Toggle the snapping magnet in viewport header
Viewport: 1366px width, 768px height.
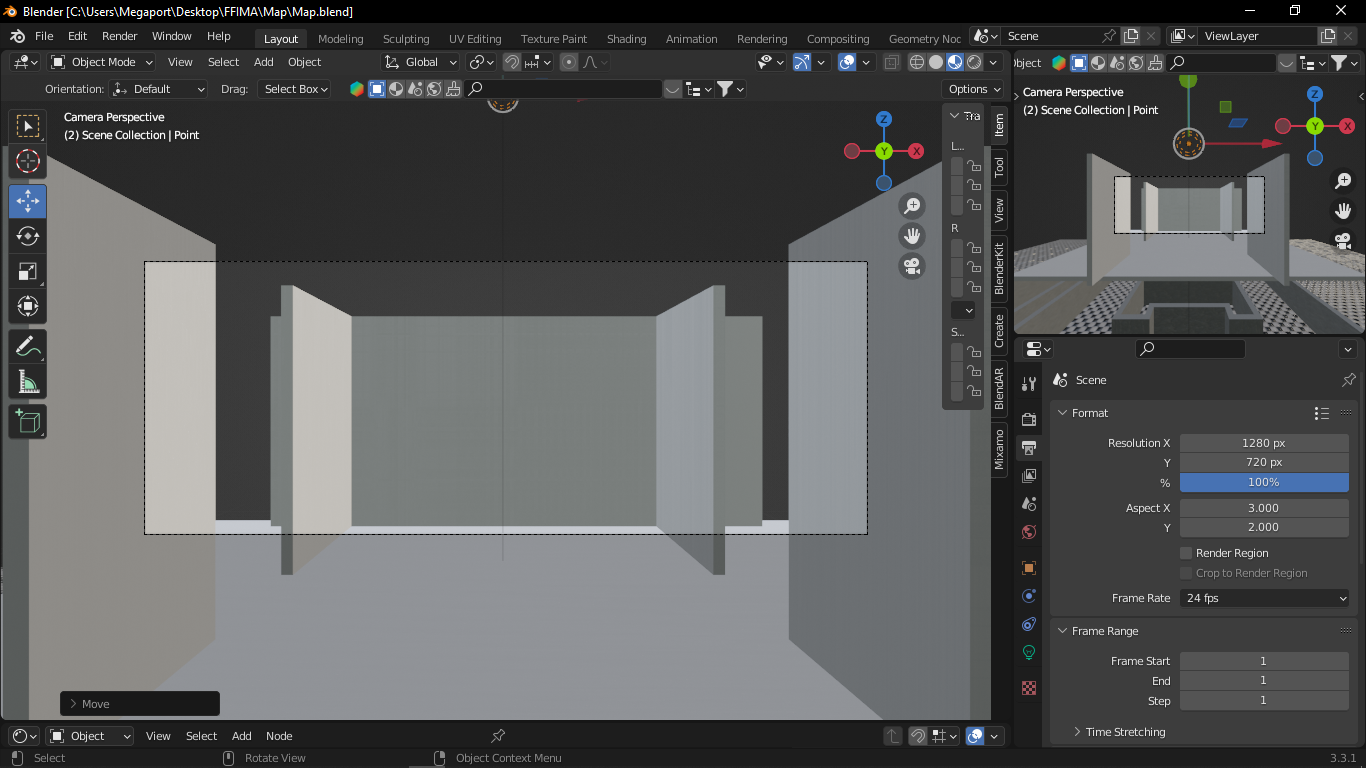(512, 62)
